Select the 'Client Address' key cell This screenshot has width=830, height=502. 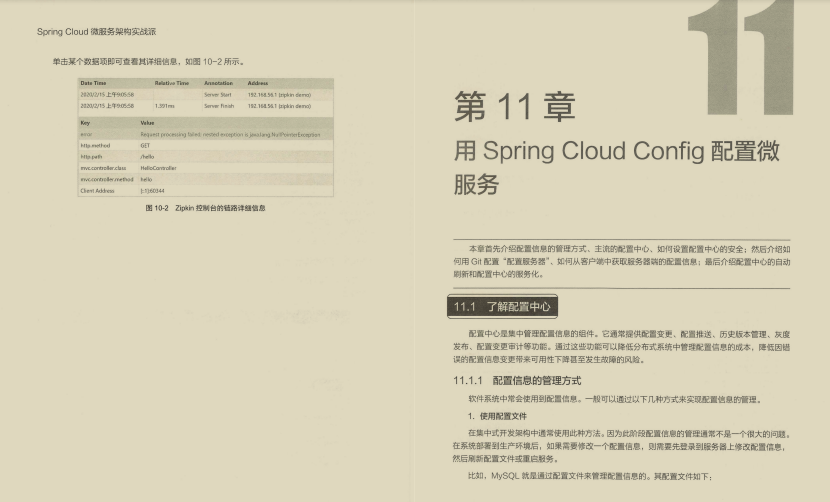click(97, 191)
